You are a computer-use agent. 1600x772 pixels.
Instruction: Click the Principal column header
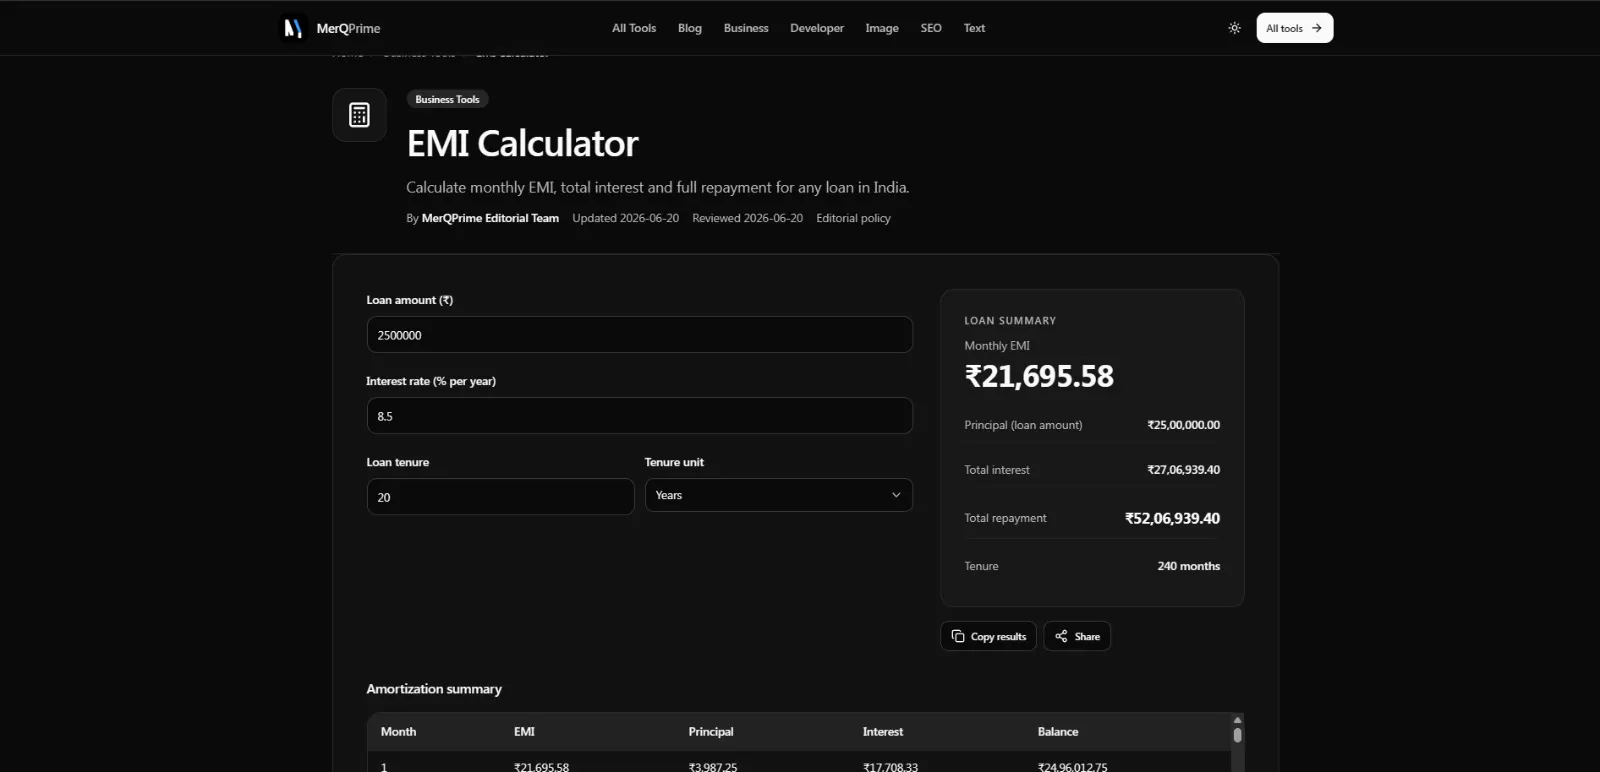pos(711,732)
